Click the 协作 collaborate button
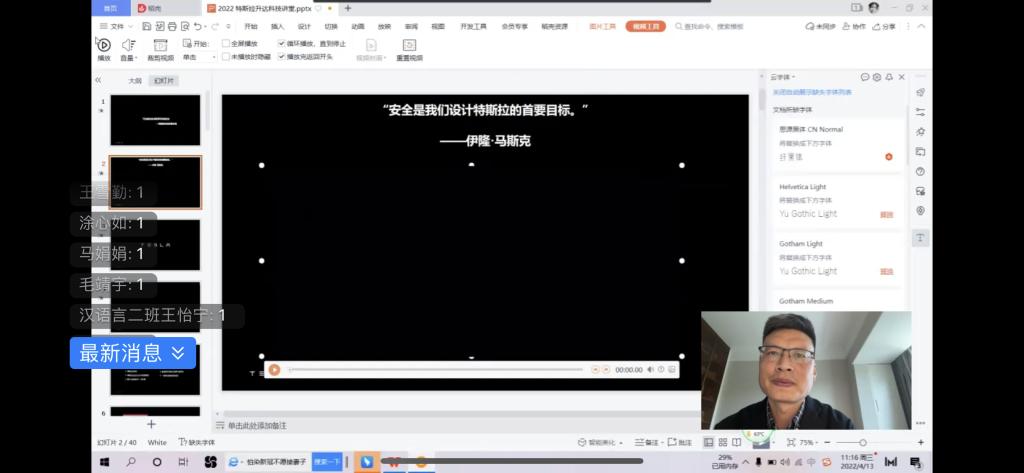Image resolution: width=1024 pixels, height=473 pixels. [x=854, y=26]
